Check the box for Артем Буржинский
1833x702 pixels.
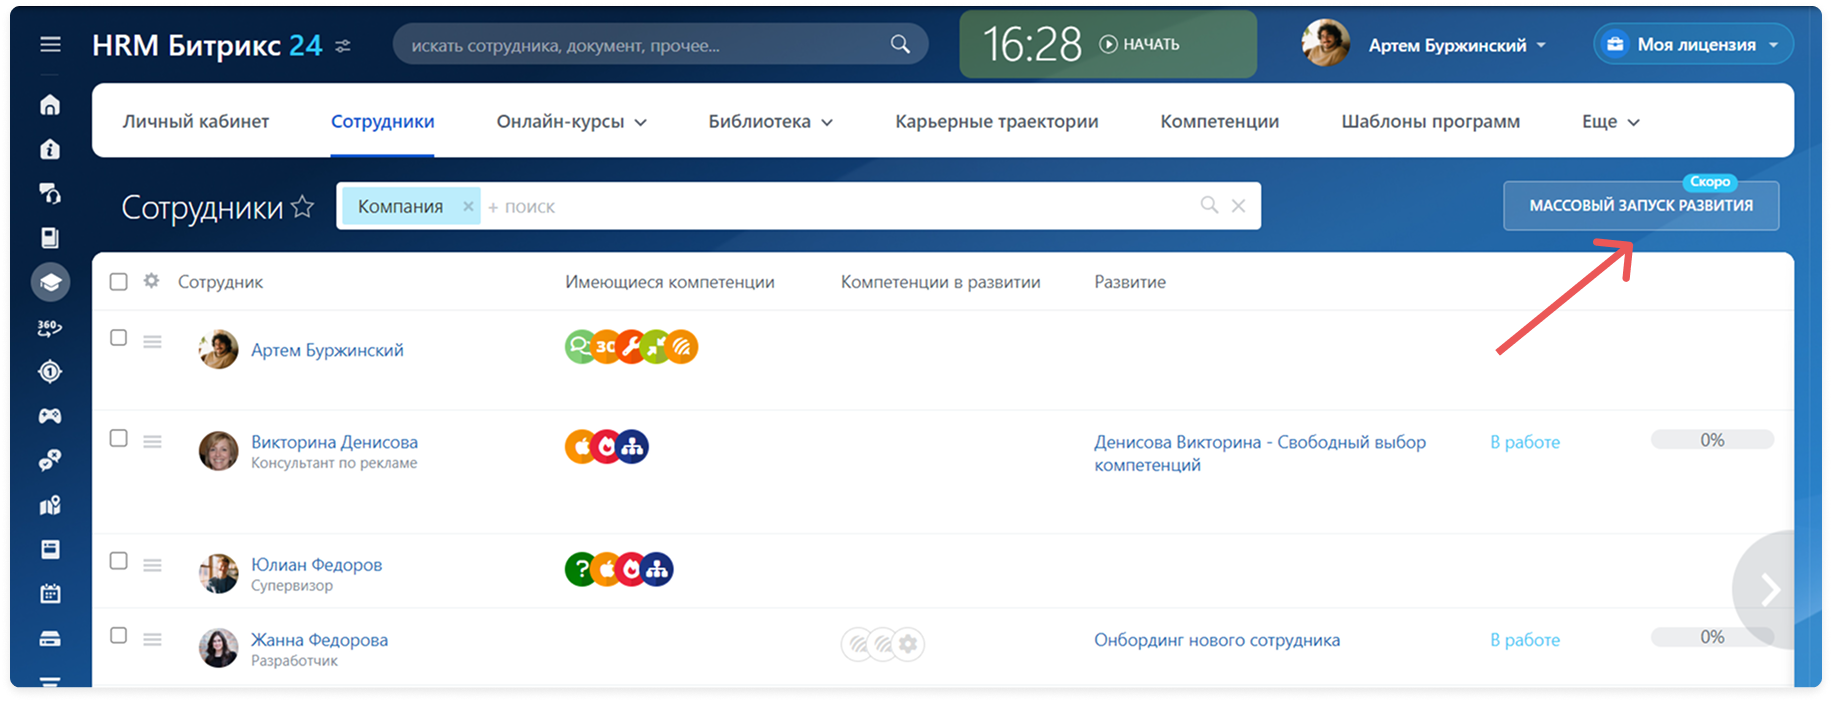pos(118,338)
